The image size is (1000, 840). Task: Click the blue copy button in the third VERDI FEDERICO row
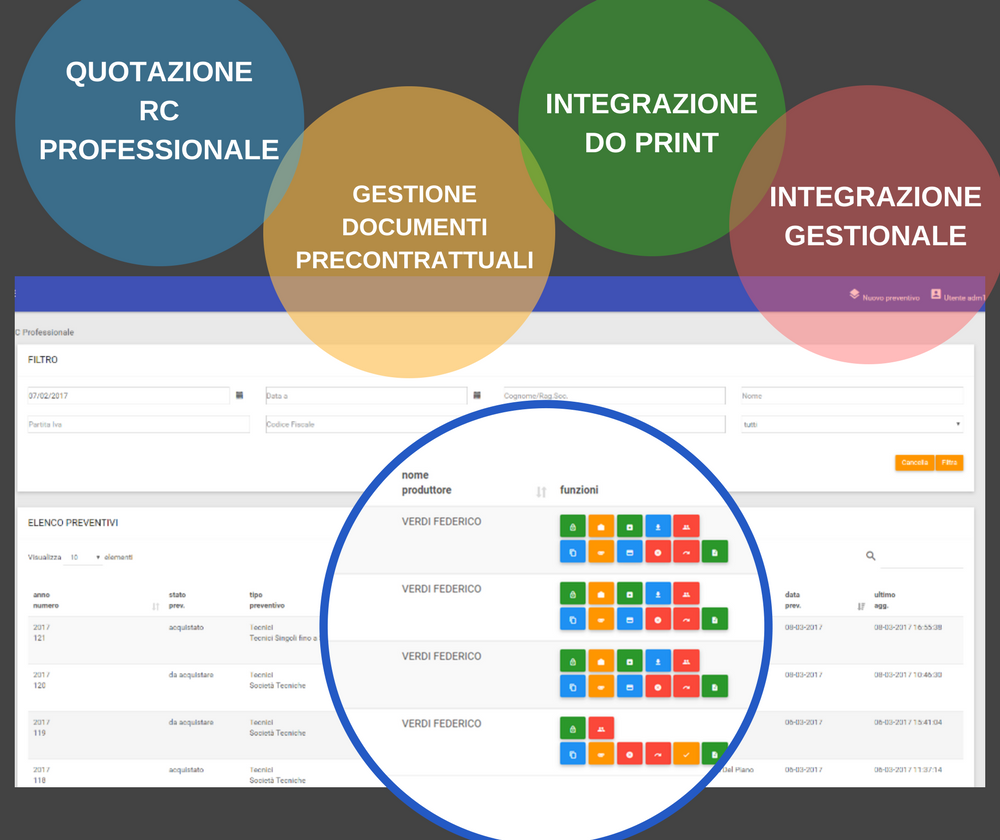(x=573, y=687)
